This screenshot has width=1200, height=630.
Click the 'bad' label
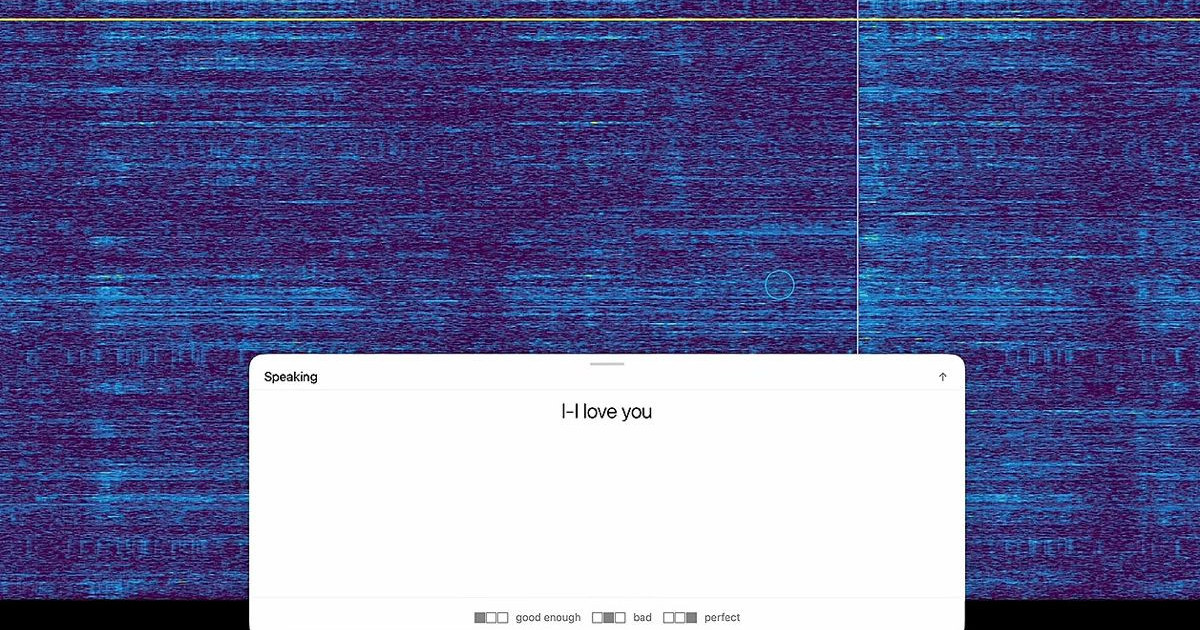pyautogui.click(x=642, y=618)
